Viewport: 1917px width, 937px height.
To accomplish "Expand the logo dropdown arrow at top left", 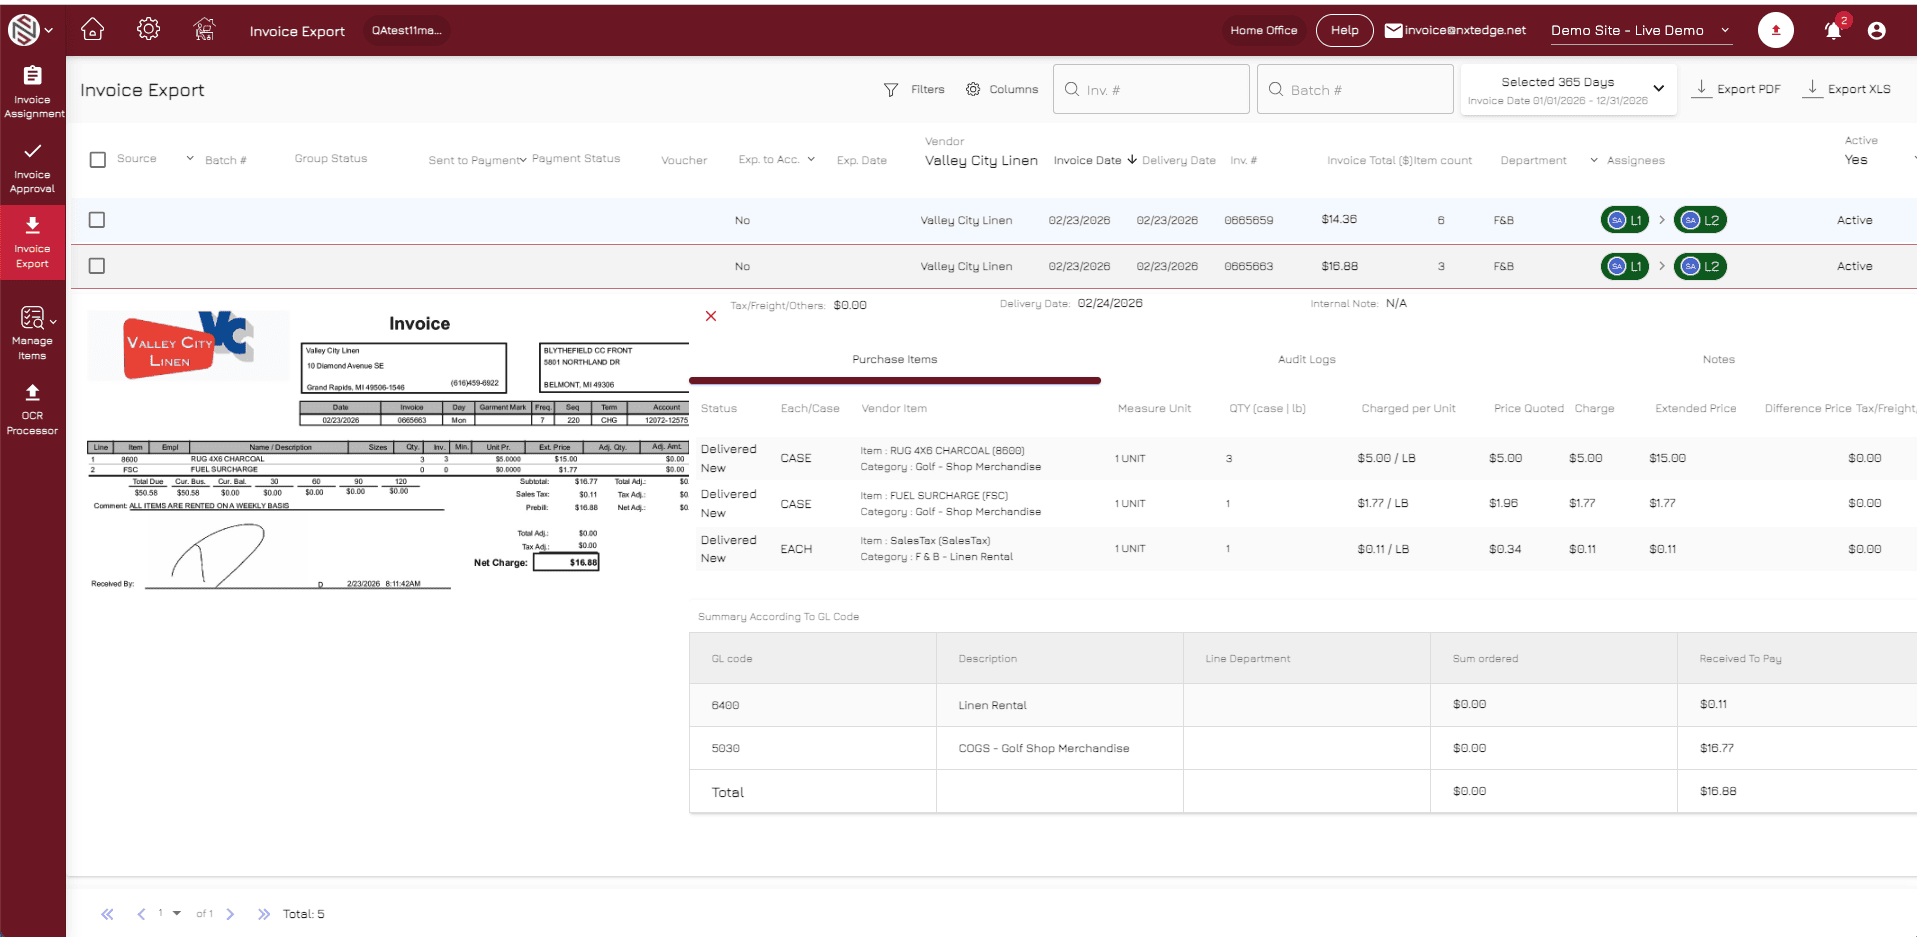I will pos(49,31).
